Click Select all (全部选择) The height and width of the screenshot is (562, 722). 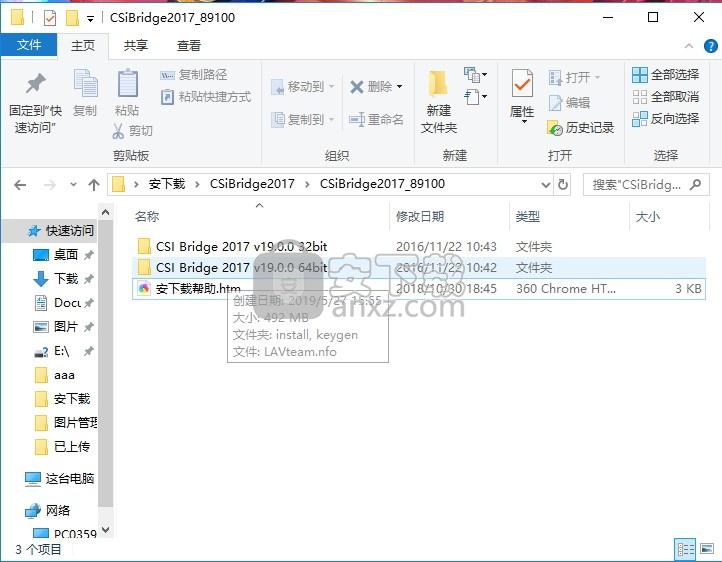[x=666, y=75]
